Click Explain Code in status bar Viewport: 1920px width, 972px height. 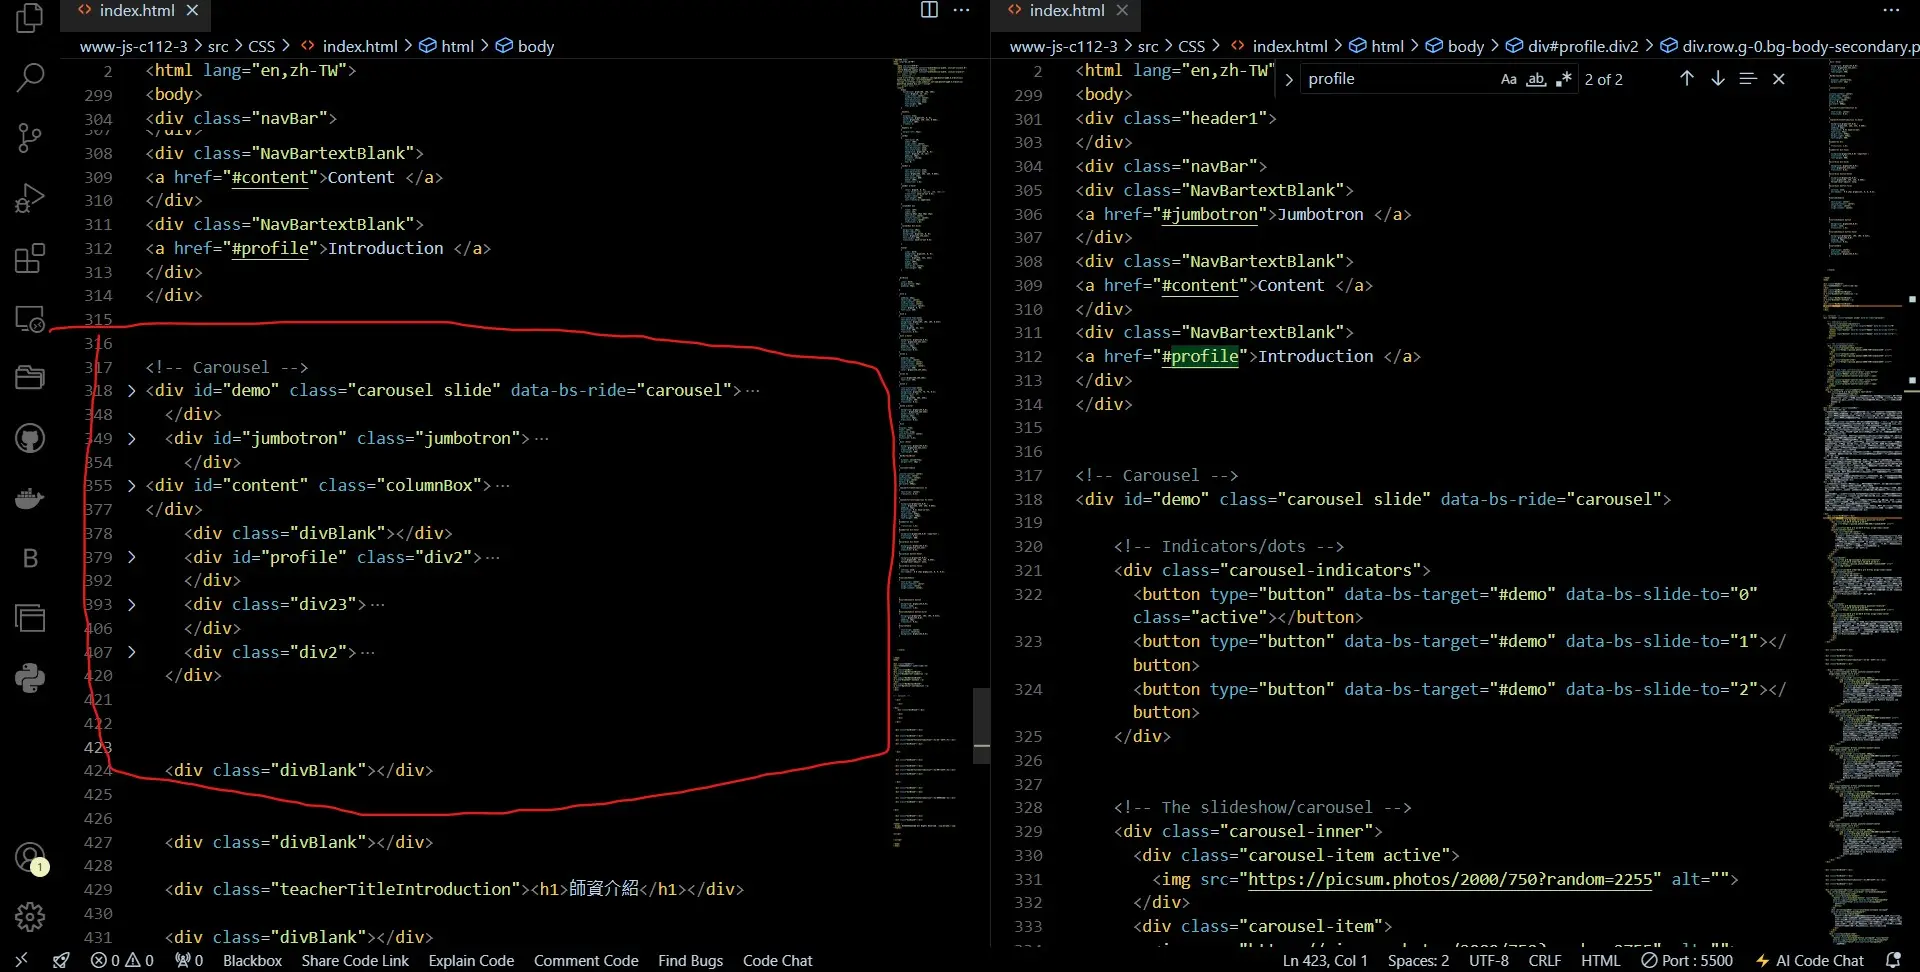(x=471, y=960)
